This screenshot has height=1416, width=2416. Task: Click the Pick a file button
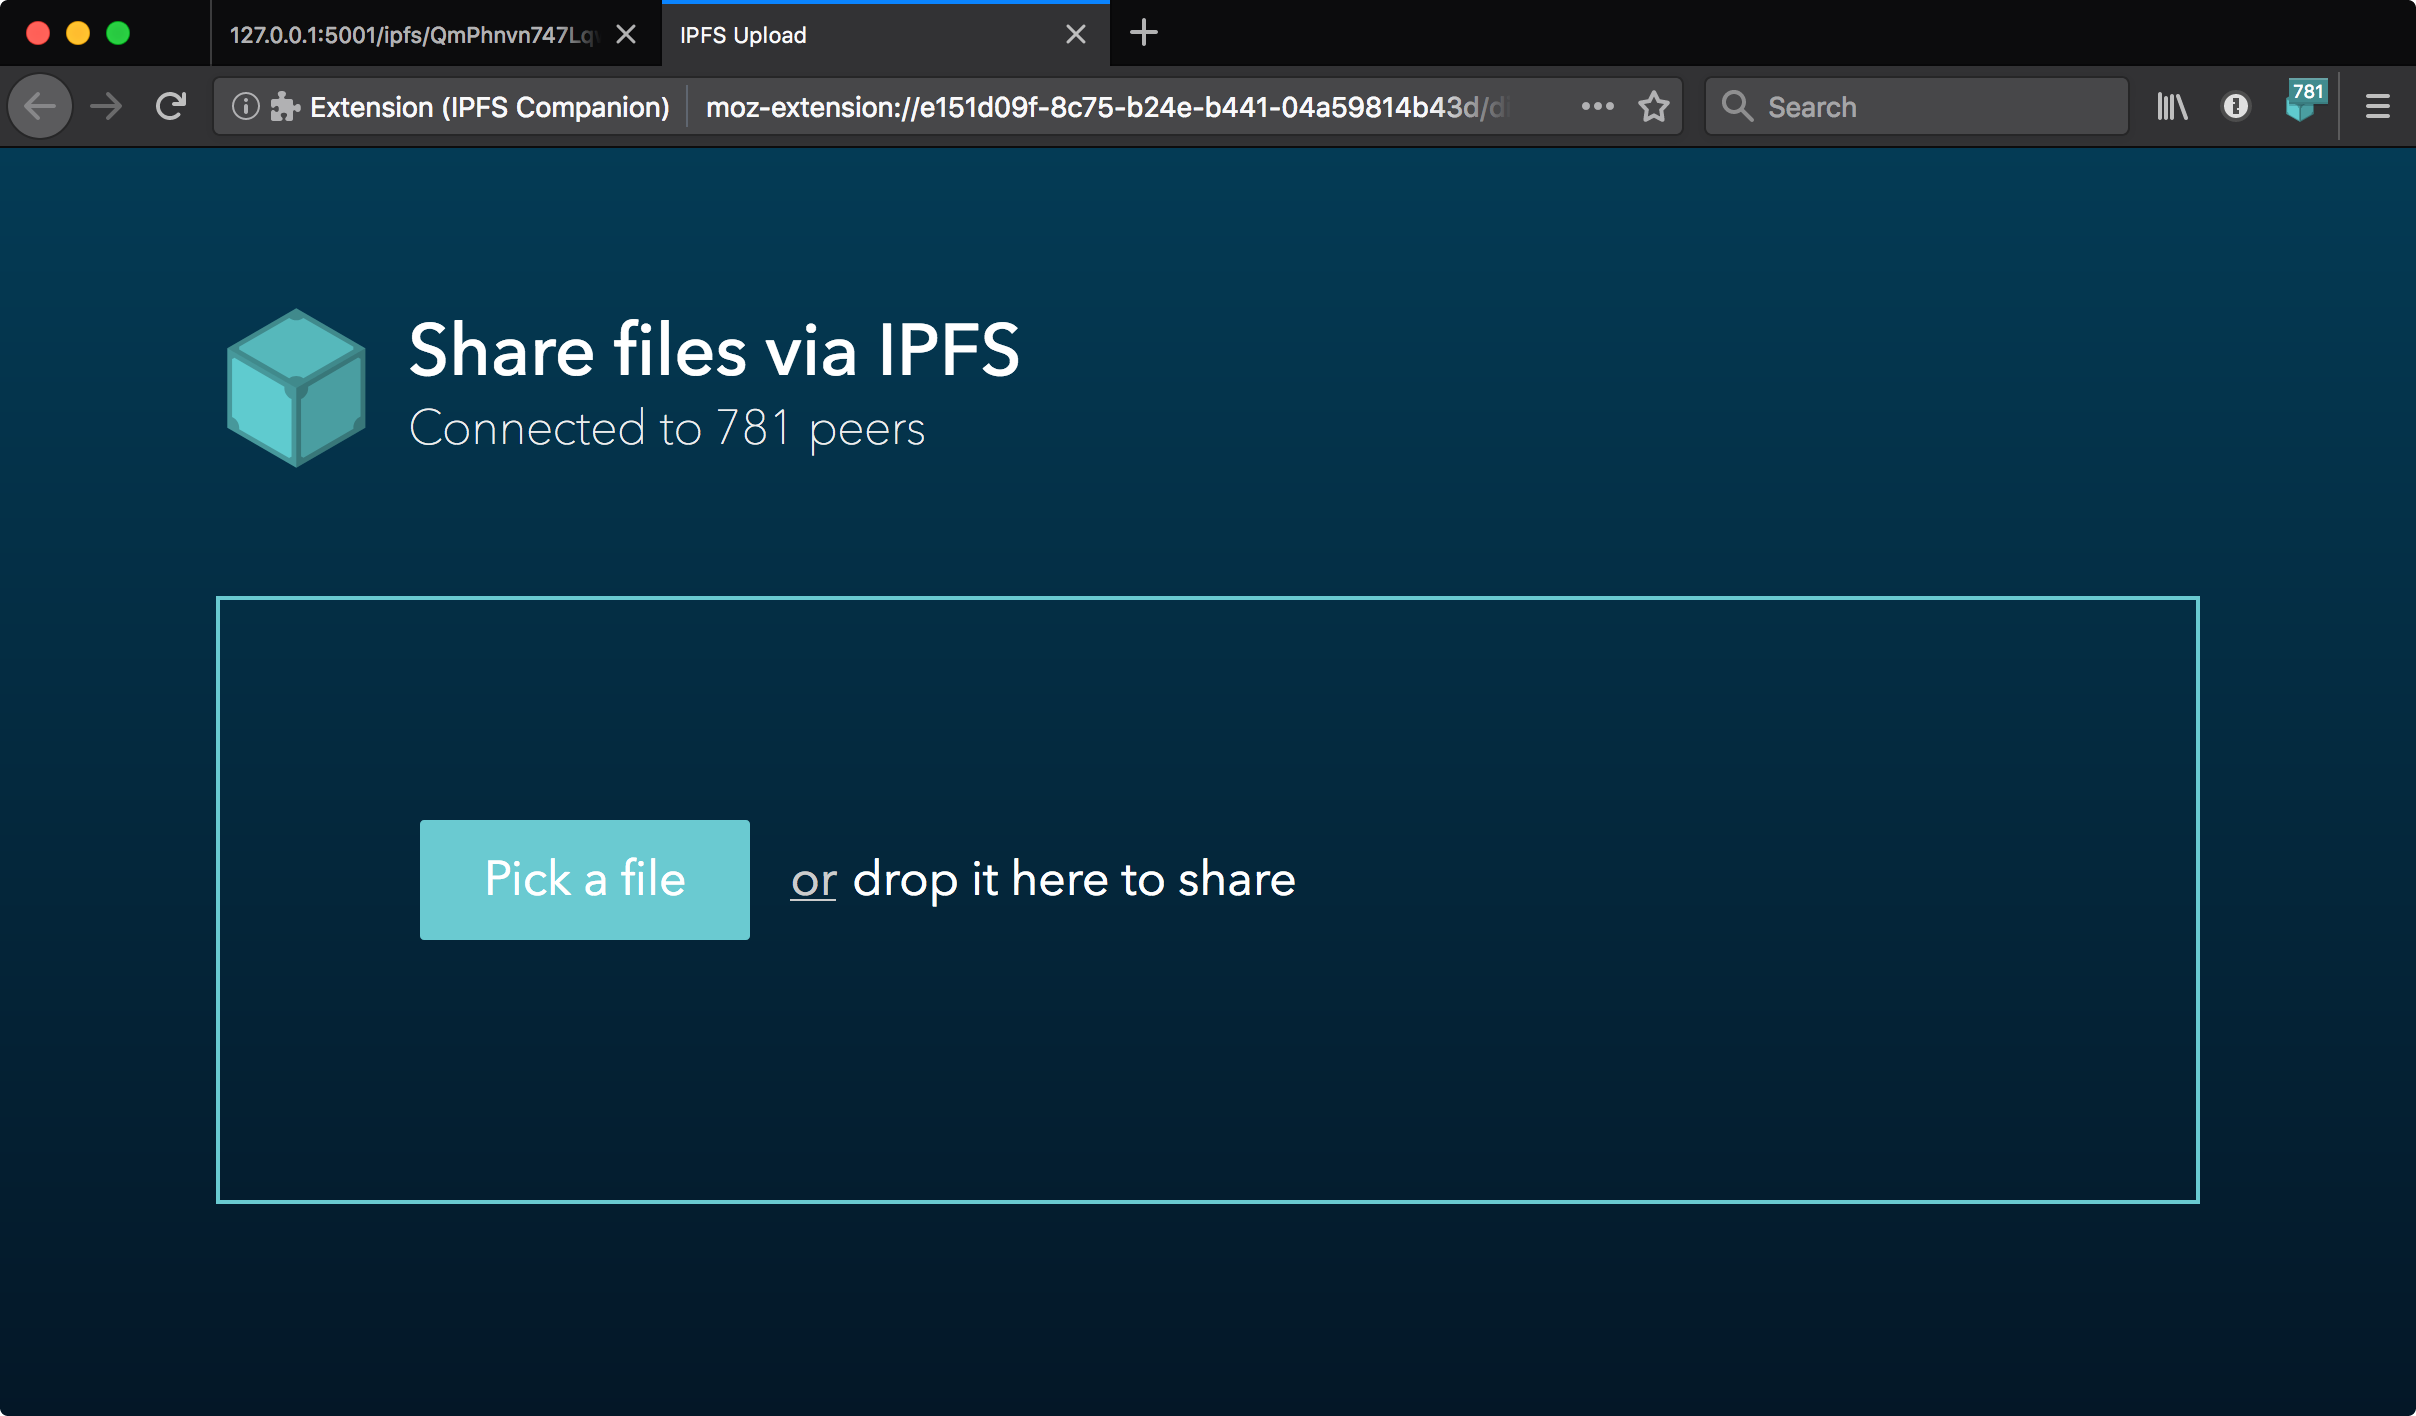point(585,880)
